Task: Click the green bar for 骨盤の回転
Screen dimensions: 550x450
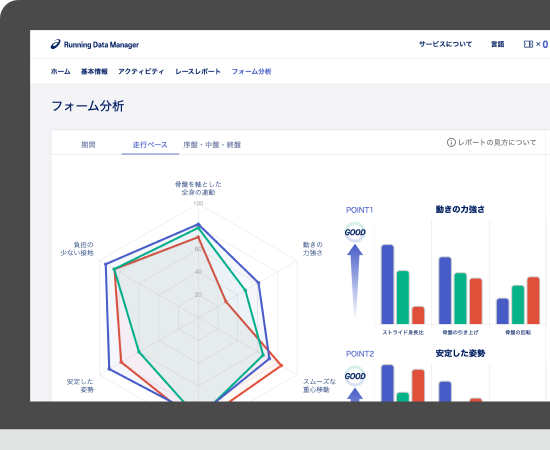Action: (518, 305)
